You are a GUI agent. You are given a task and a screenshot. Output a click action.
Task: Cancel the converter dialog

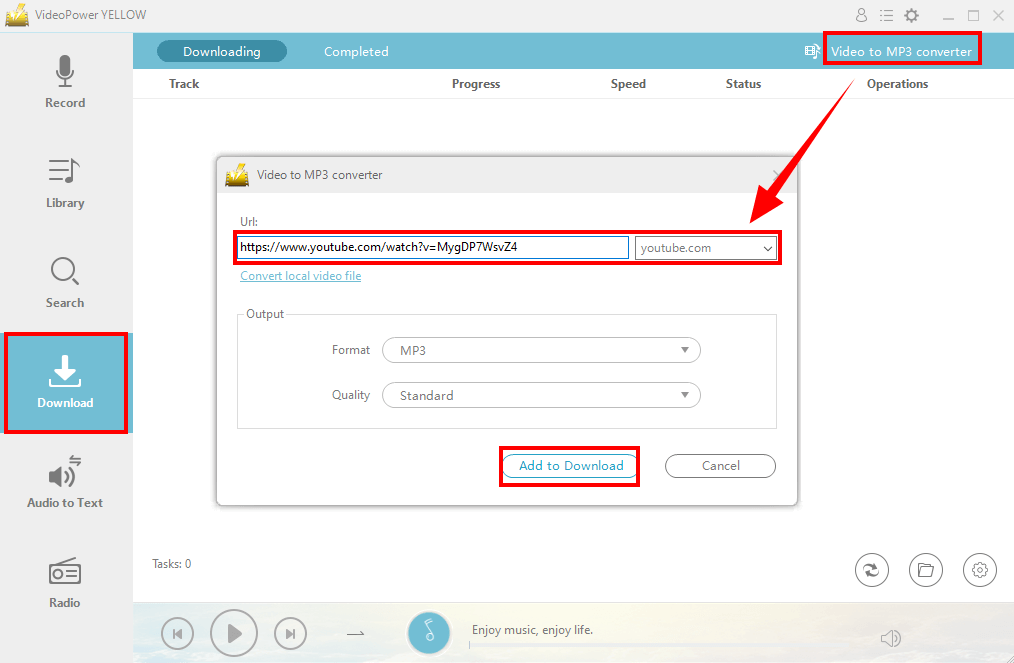pyautogui.click(x=720, y=466)
